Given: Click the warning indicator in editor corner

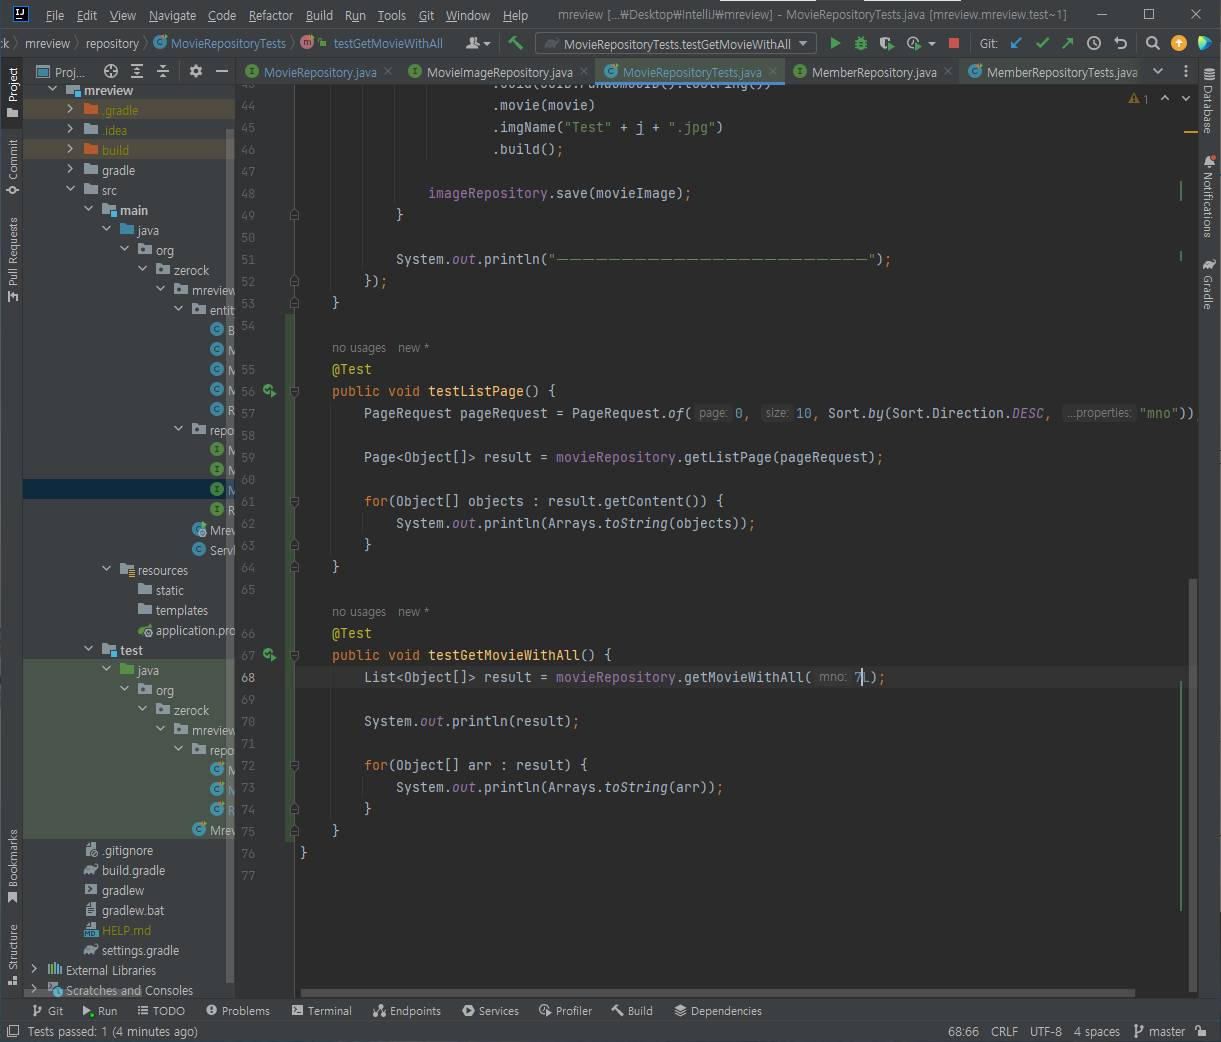Looking at the screenshot, I should tap(1138, 98).
